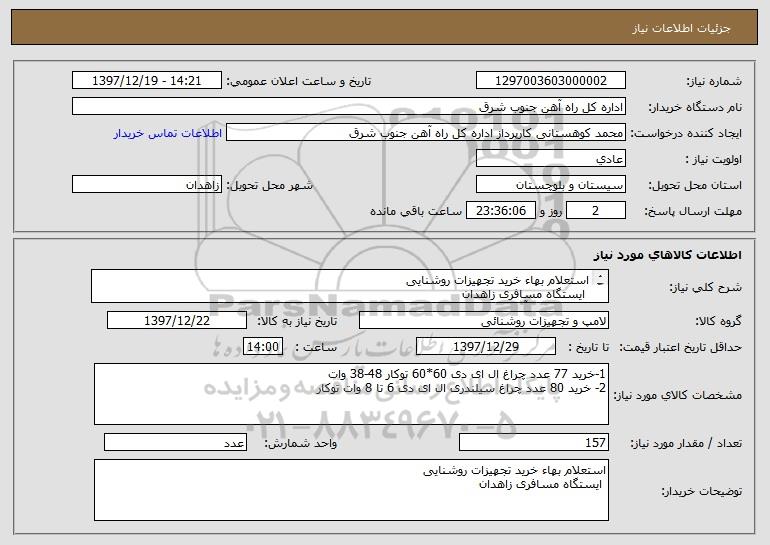Click the label اولویت نیاز
Screen dimensions: 770x545
pos(714,159)
